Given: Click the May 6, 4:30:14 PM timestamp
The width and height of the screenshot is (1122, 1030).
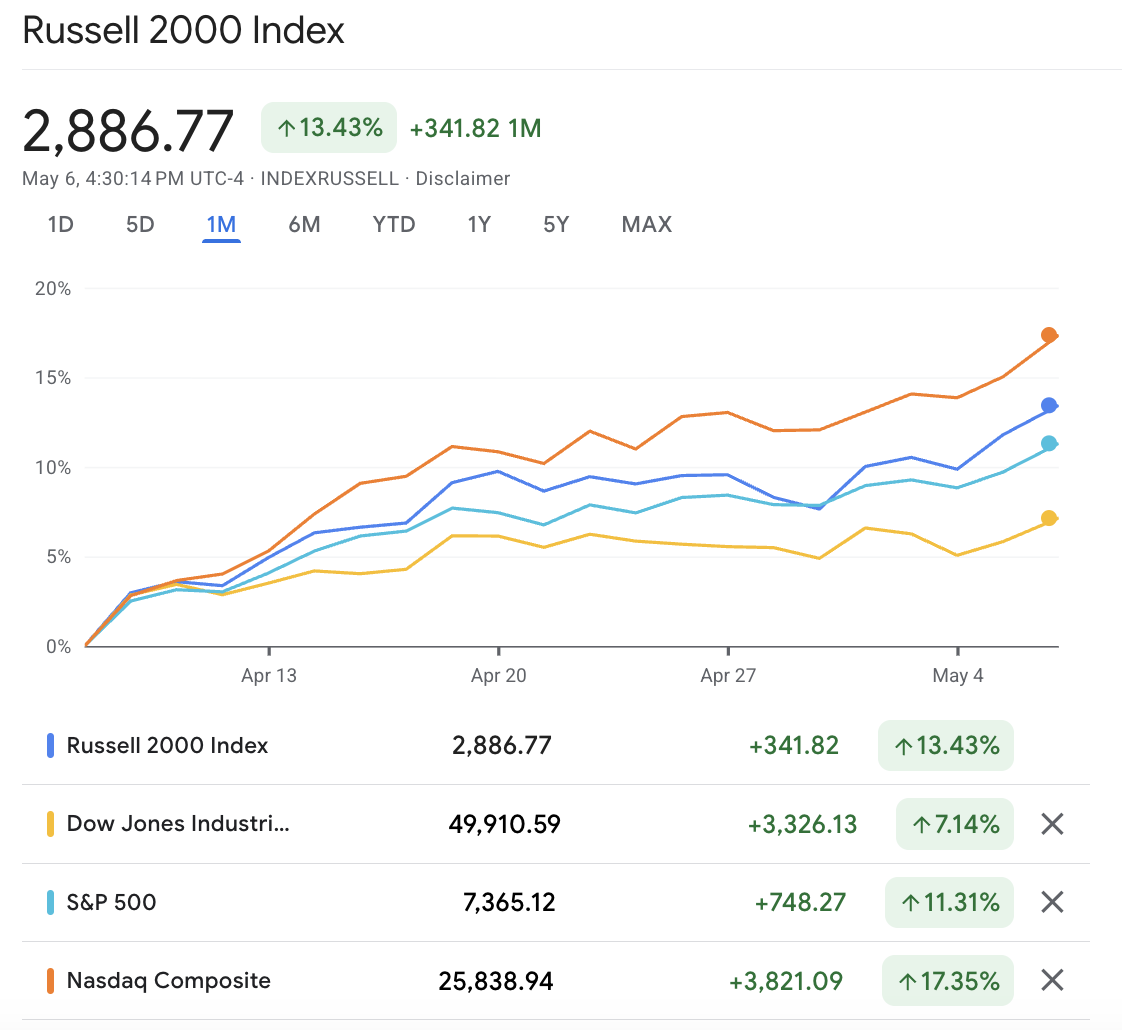Looking at the screenshot, I should (x=133, y=178).
